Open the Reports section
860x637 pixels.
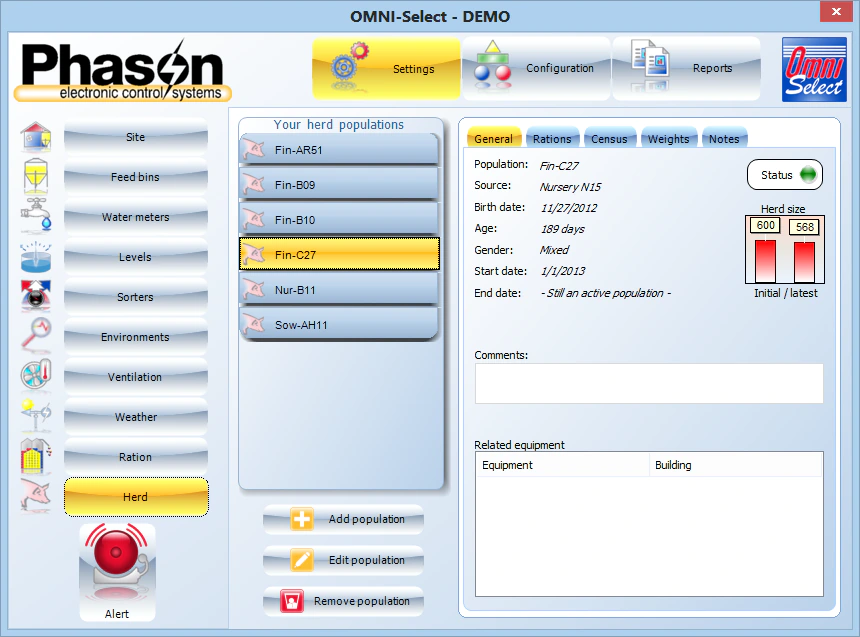[686, 69]
